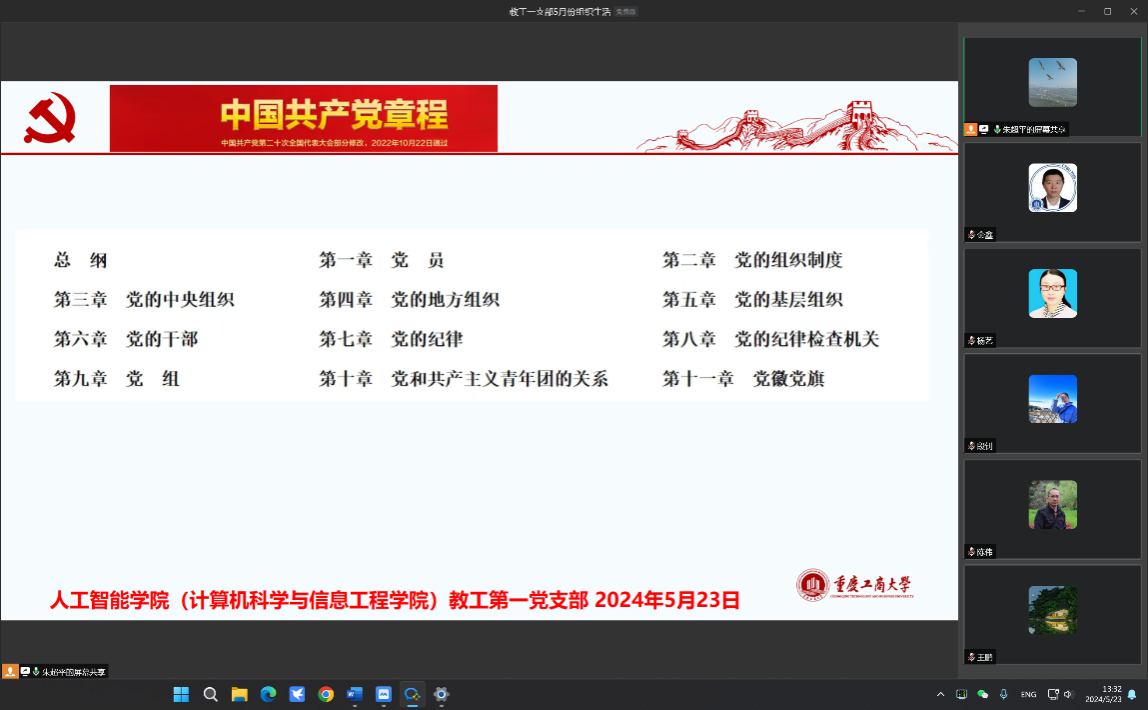Viewport: 1148px width, 710px height.
Task: Switch the ENG input language indicator
Action: coord(1028,694)
